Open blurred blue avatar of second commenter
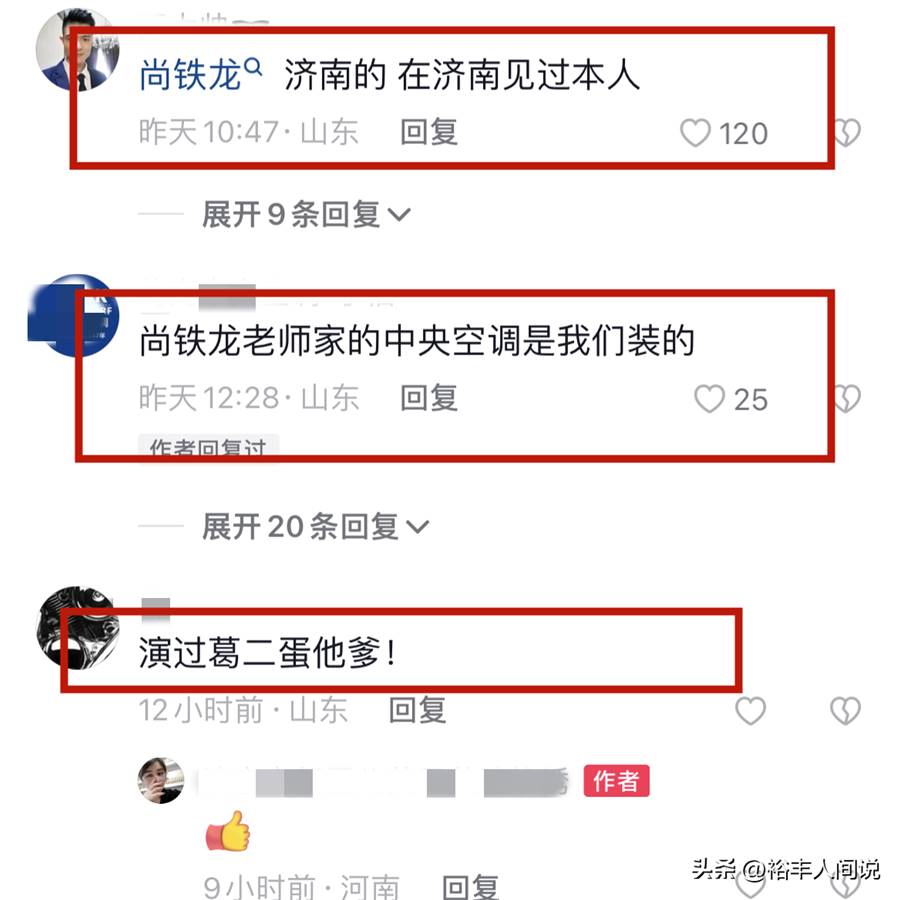This screenshot has height=900, width=900. [75, 316]
